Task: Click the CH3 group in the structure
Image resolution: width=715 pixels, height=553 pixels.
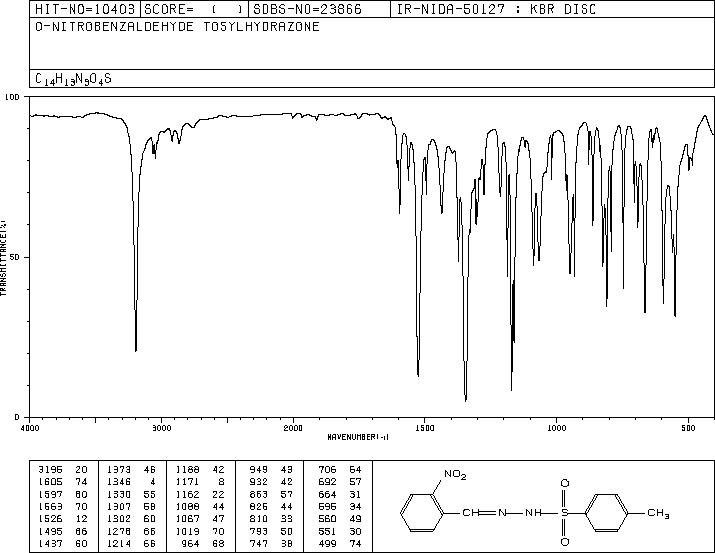Action: pyautogui.click(x=658, y=513)
